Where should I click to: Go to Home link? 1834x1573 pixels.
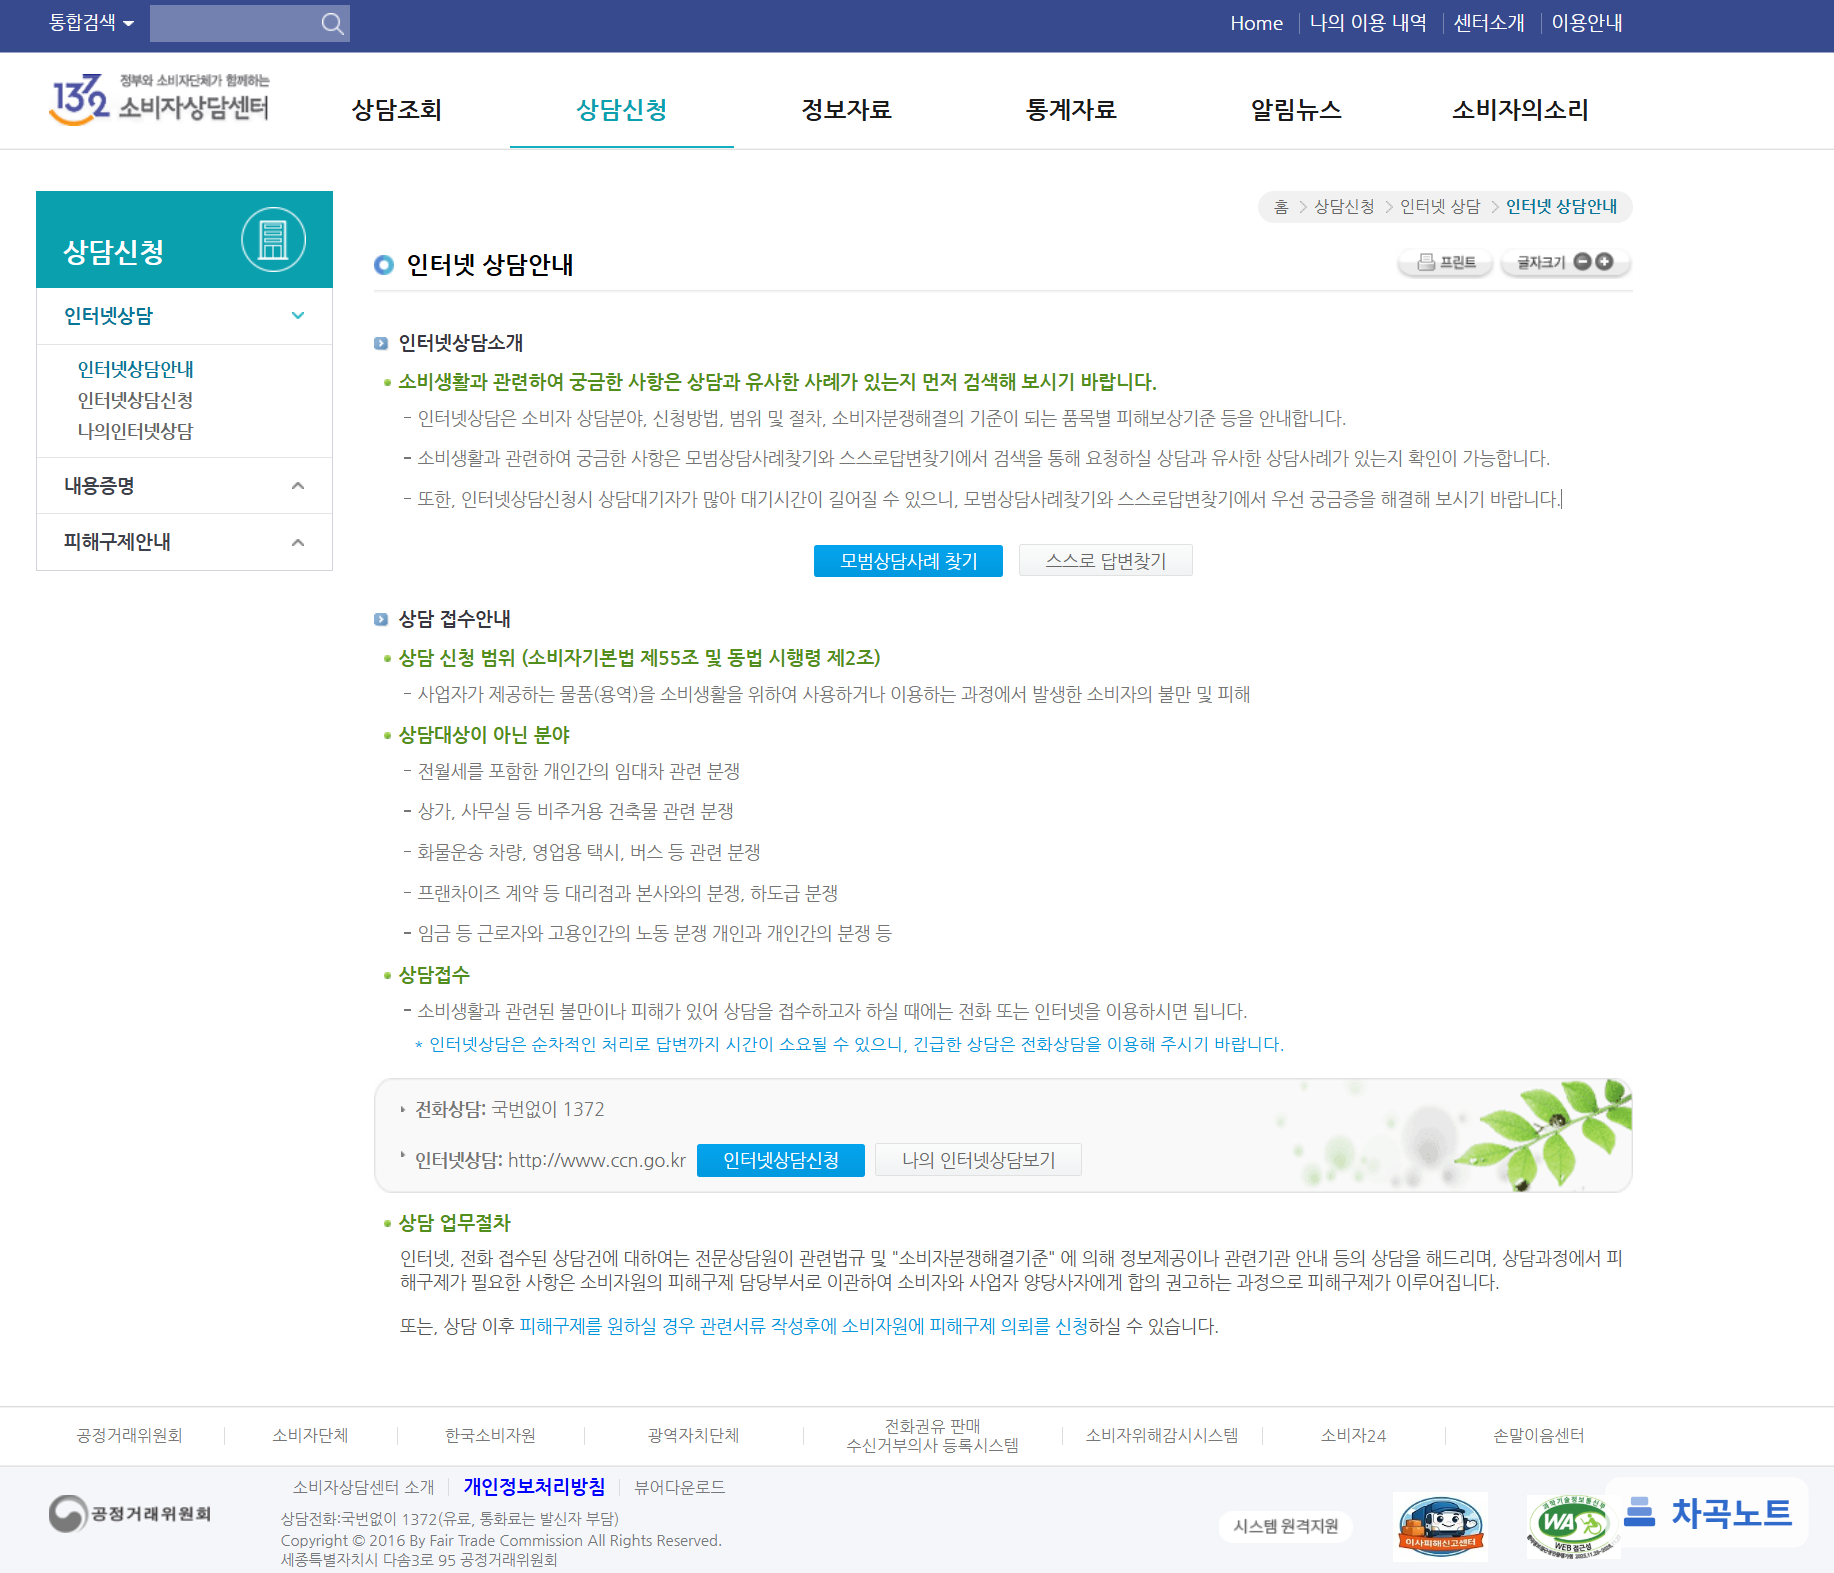point(1256,23)
